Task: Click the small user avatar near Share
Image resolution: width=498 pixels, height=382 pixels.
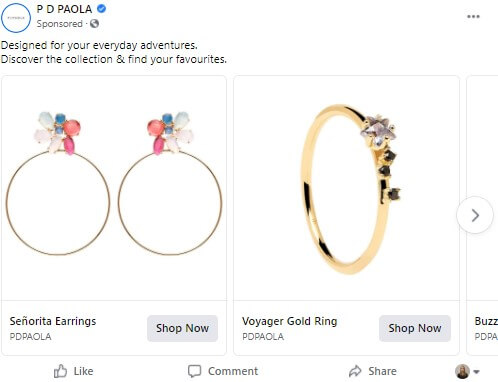Action: [462, 371]
